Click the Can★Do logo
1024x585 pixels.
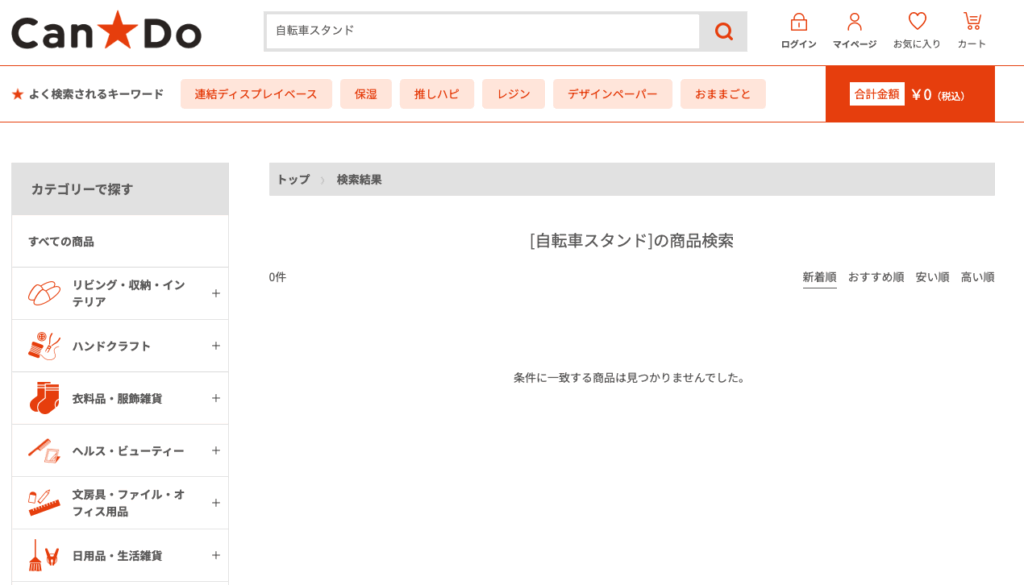pos(106,31)
